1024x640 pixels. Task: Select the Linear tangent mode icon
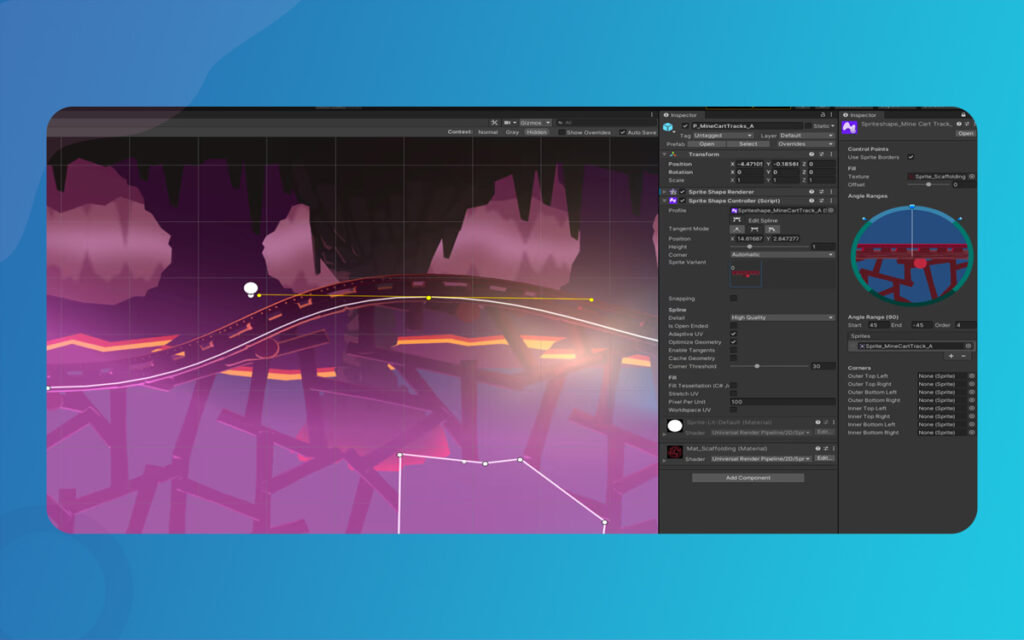coord(737,229)
